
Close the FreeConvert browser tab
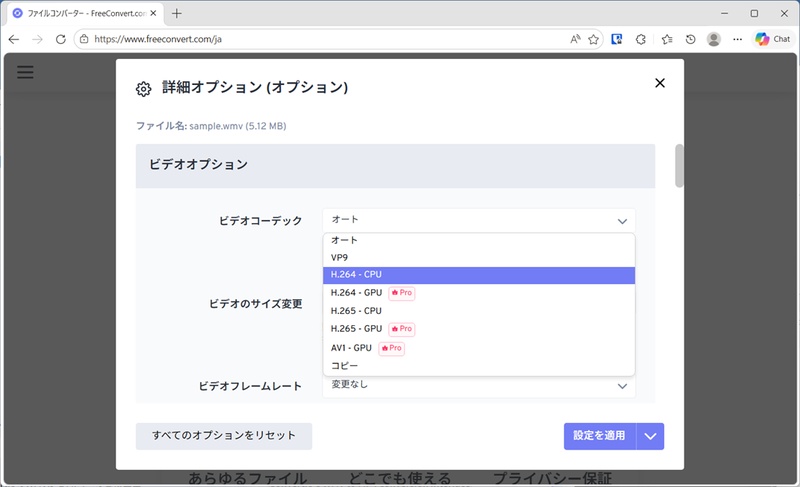(x=153, y=14)
